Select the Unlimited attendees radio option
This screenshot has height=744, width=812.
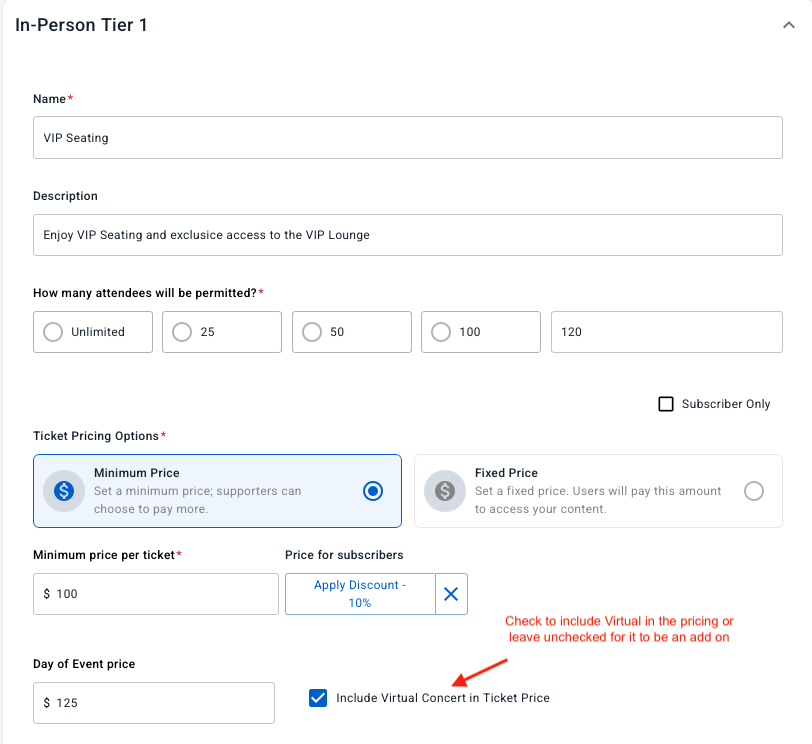(x=52, y=332)
